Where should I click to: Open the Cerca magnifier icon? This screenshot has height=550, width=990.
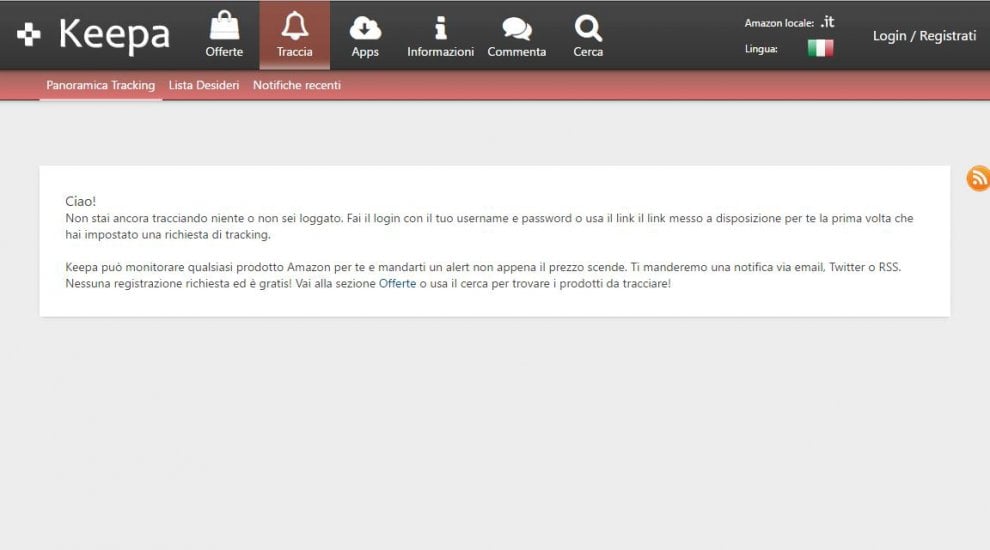point(588,28)
